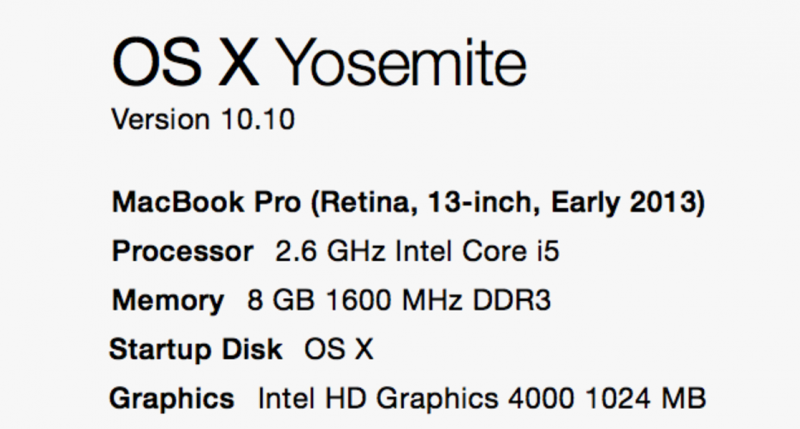Click the Memory label
The image size is (800, 429).
[x=168, y=300]
